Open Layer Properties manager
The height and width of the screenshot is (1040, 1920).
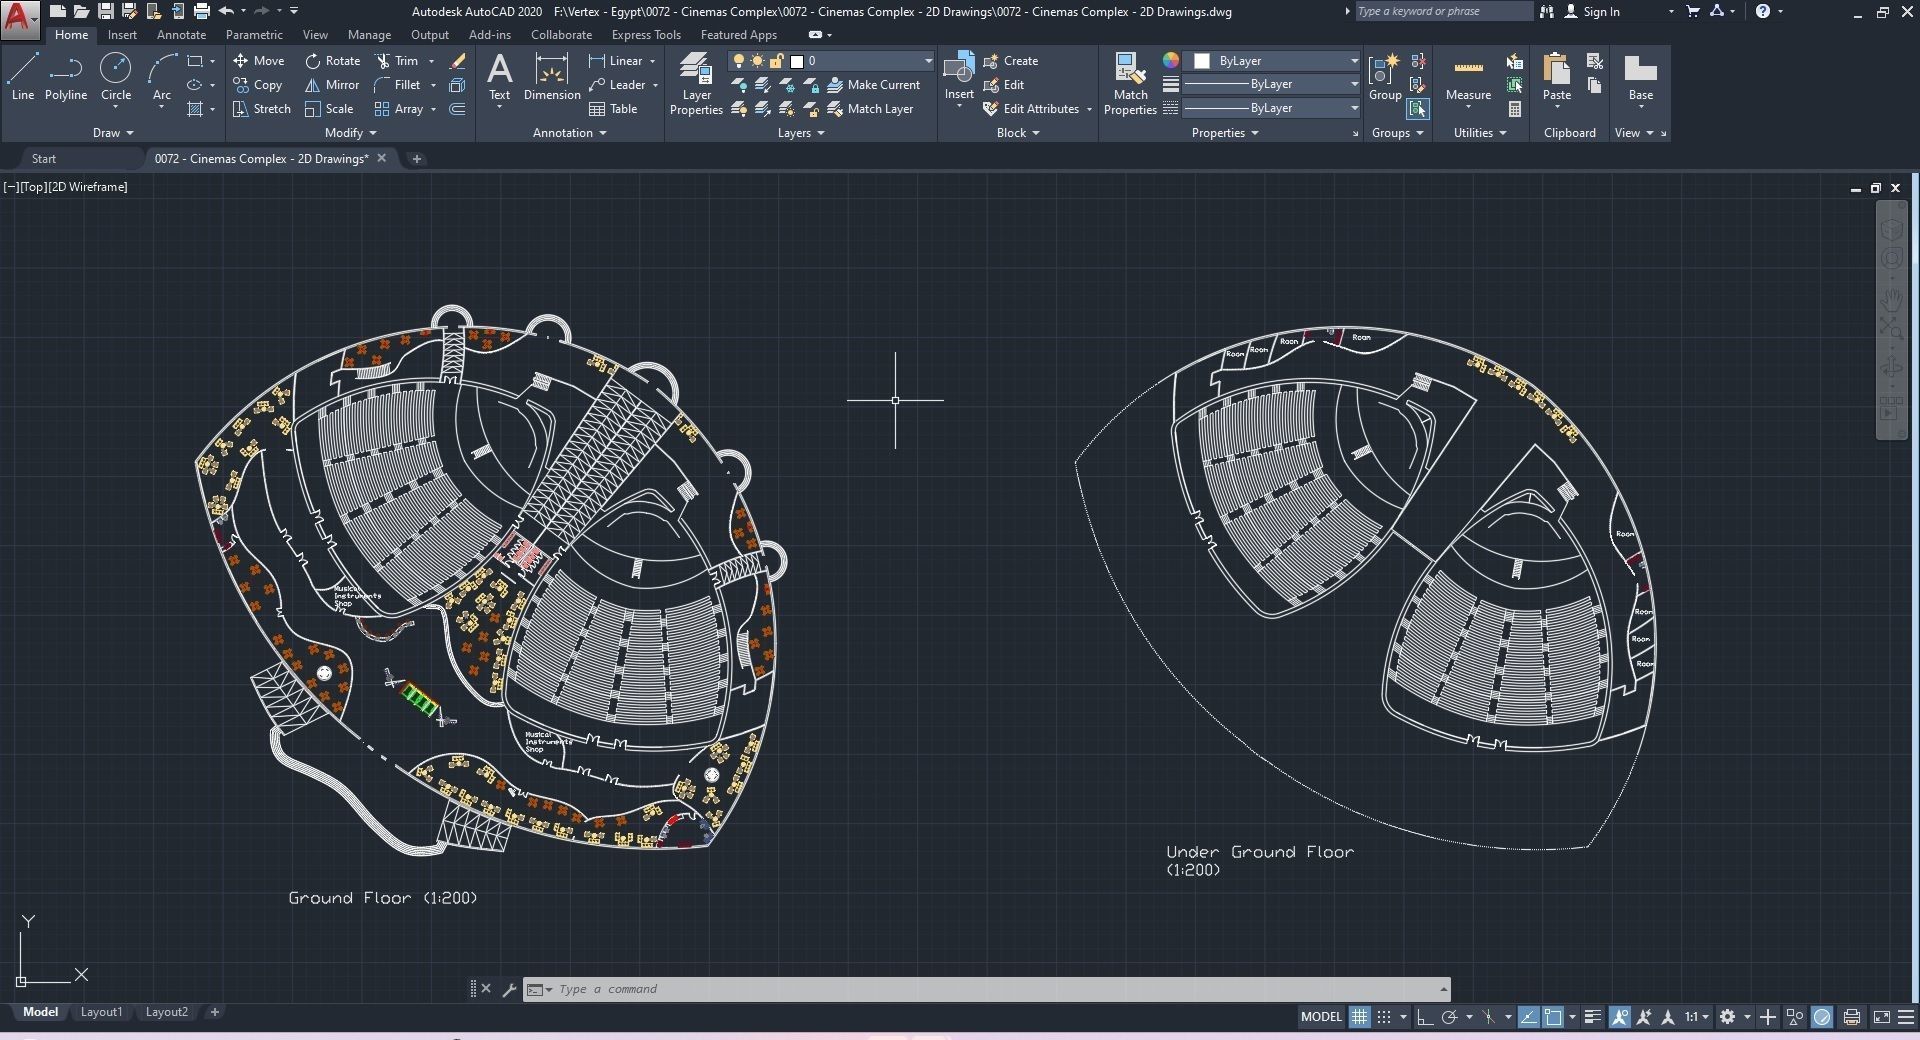pyautogui.click(x=696, y=85)
